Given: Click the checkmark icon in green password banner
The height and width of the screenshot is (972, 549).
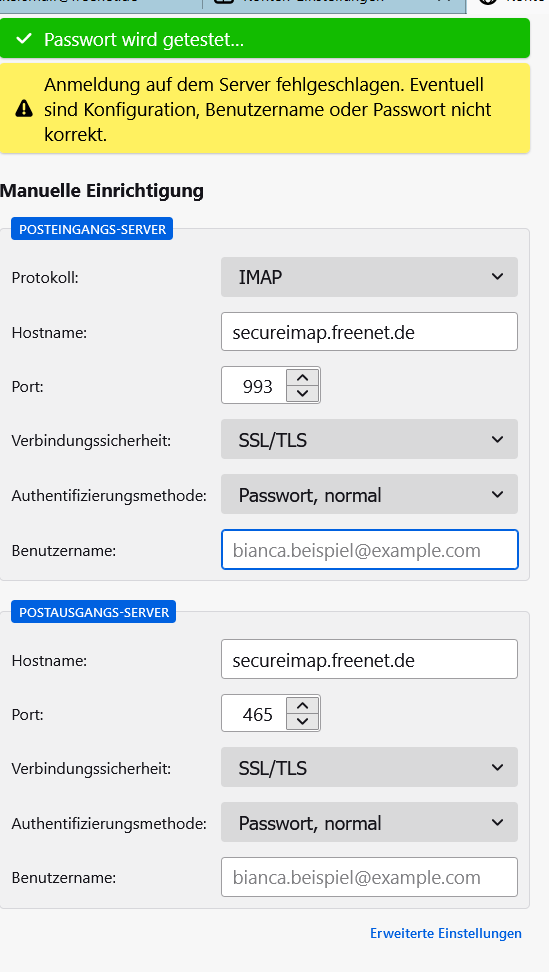Looking at the screenshot, I should tap(24, 39).
